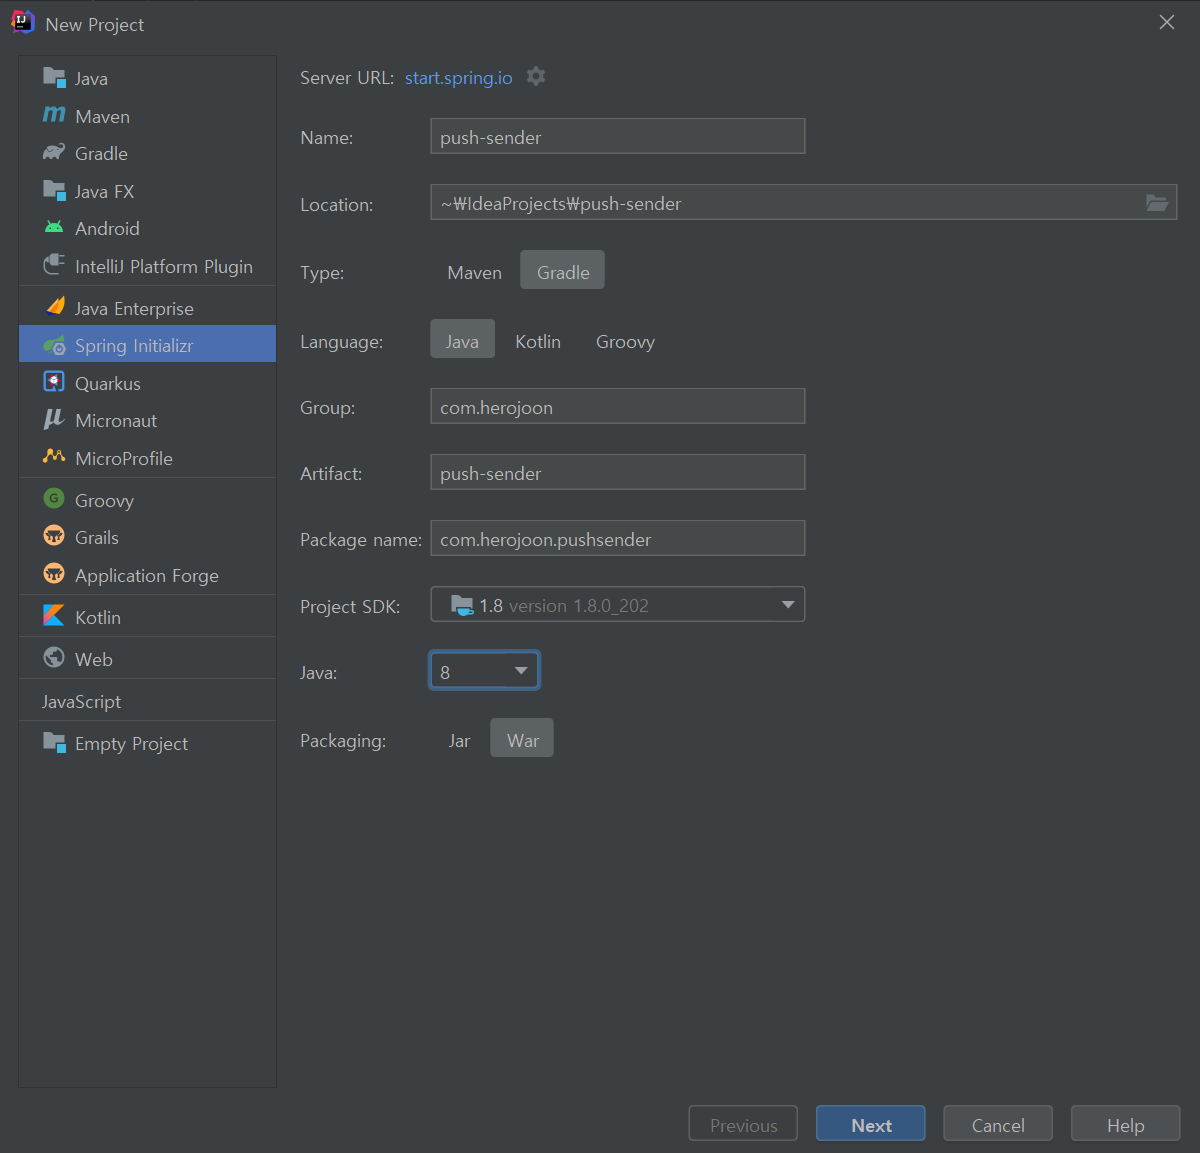Open the Project SDK dropdown
Image resolution: width=1200 pixels, height=1153 pixels.
(x=617, y=604)
